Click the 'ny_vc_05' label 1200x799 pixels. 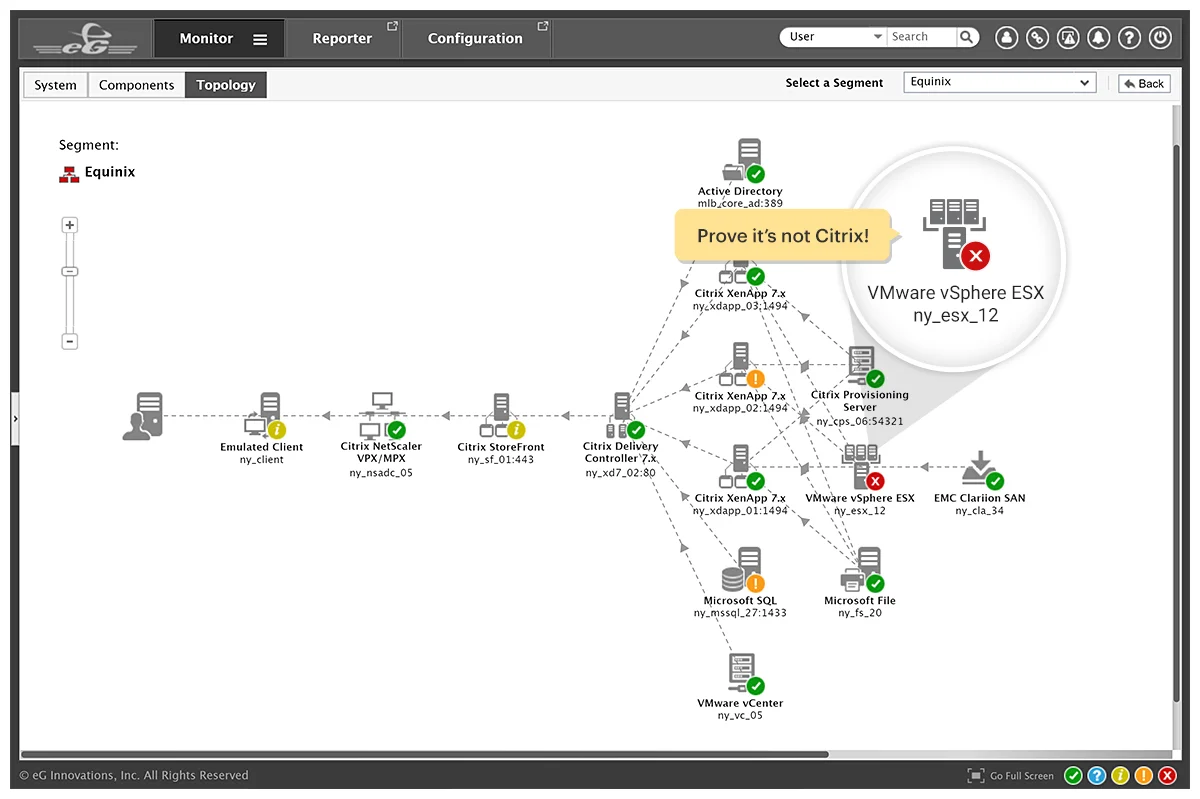741,715
